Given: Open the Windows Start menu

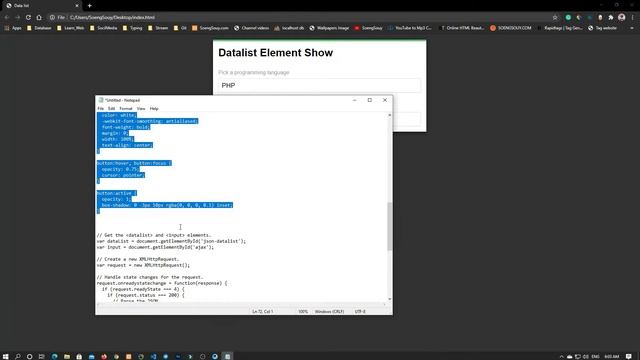Looking at the screenshot, I should [6, 356].
